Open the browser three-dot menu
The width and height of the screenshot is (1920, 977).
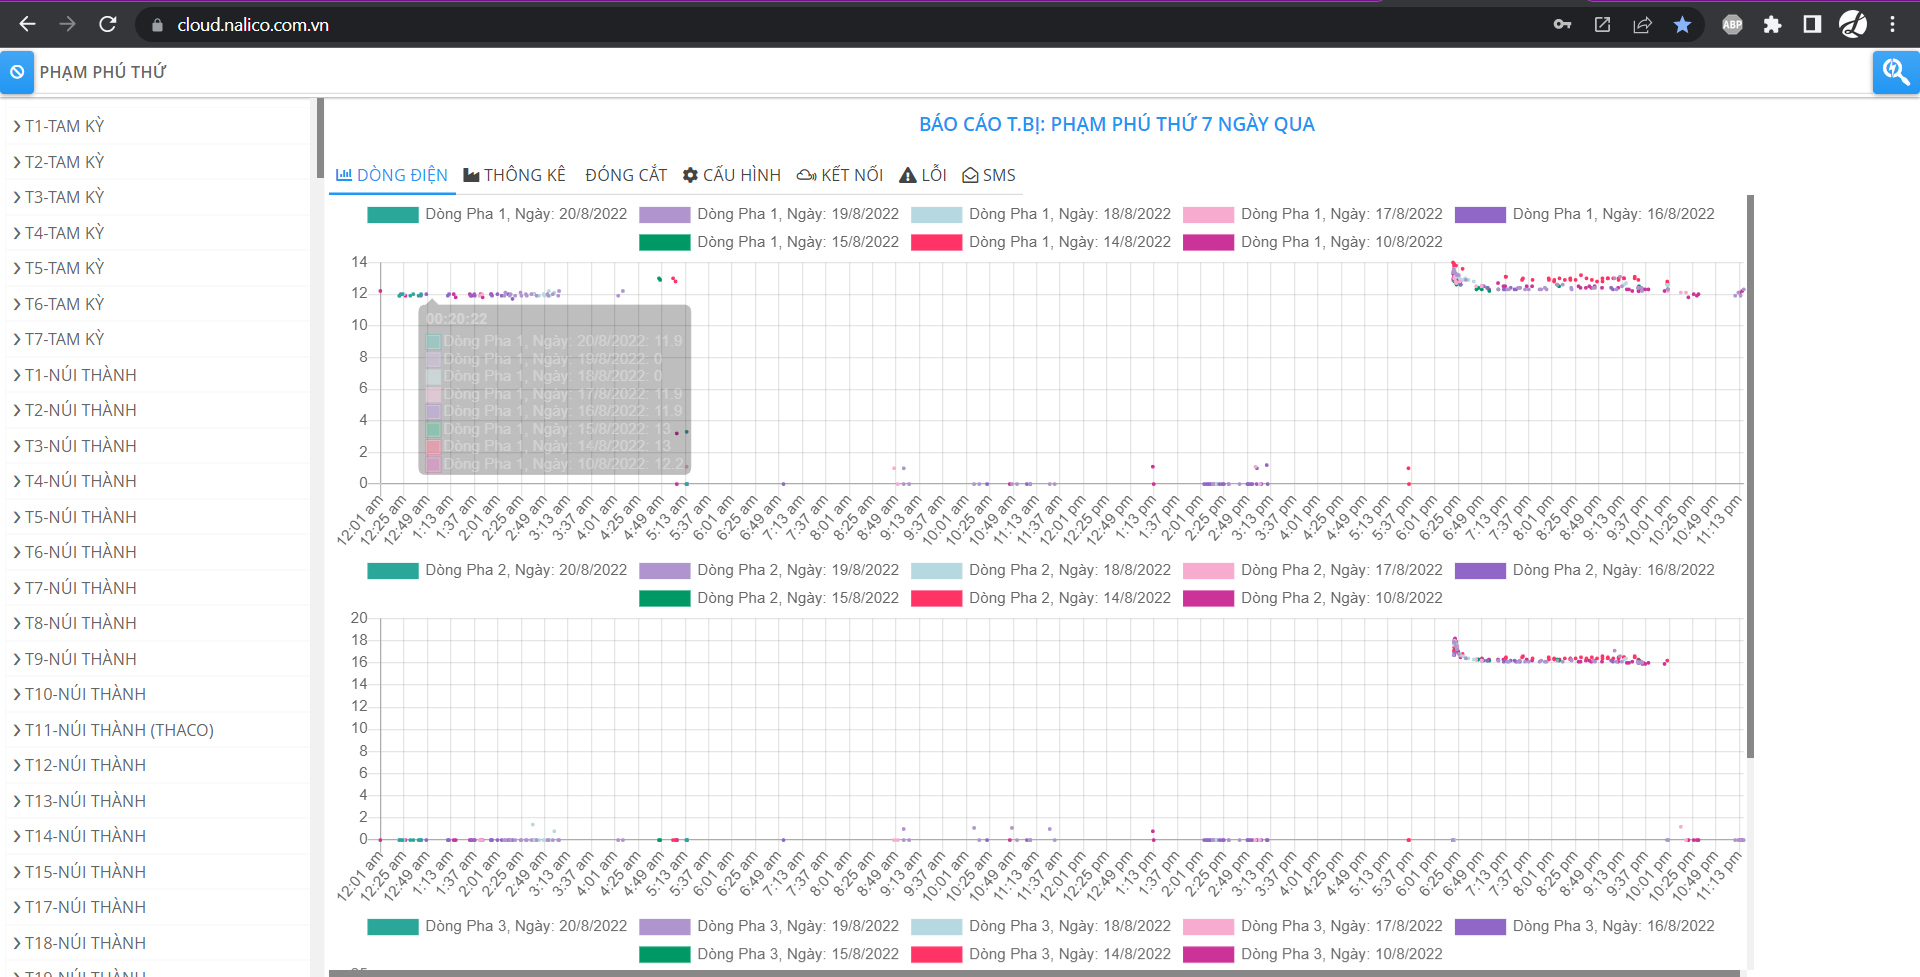(1892, 24)
